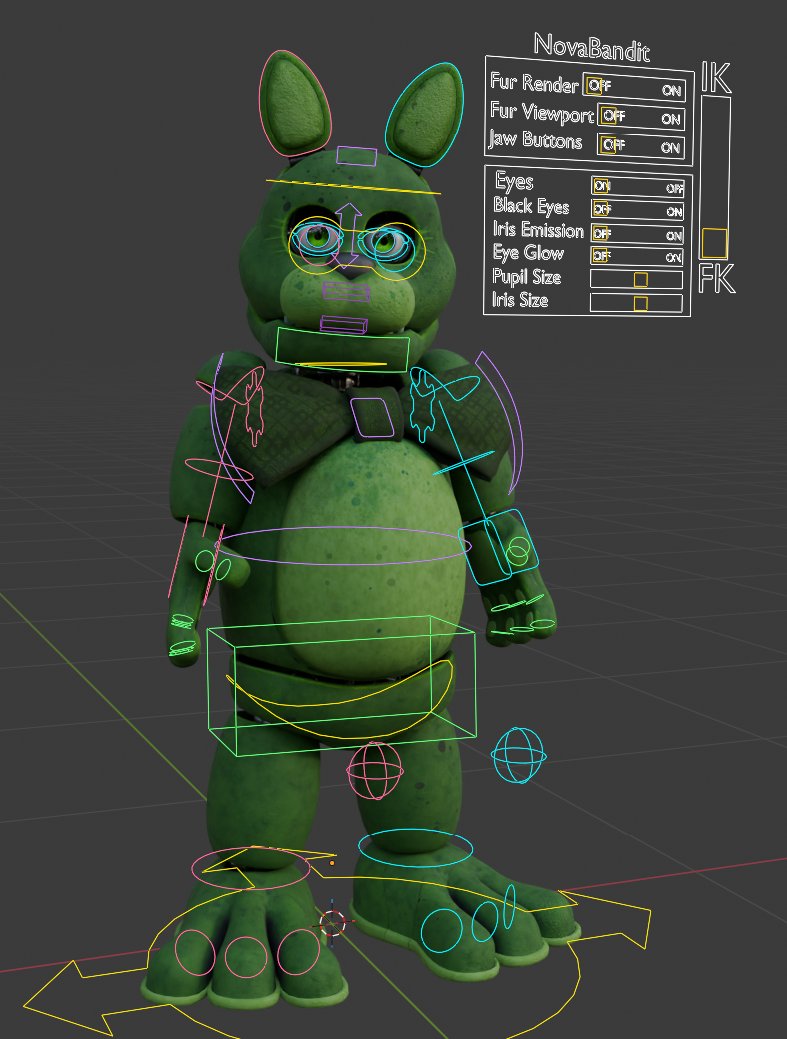787x1039 pixels.
Task: Toggle the Black Eyes switch
Action: click(x=637, y=210)
